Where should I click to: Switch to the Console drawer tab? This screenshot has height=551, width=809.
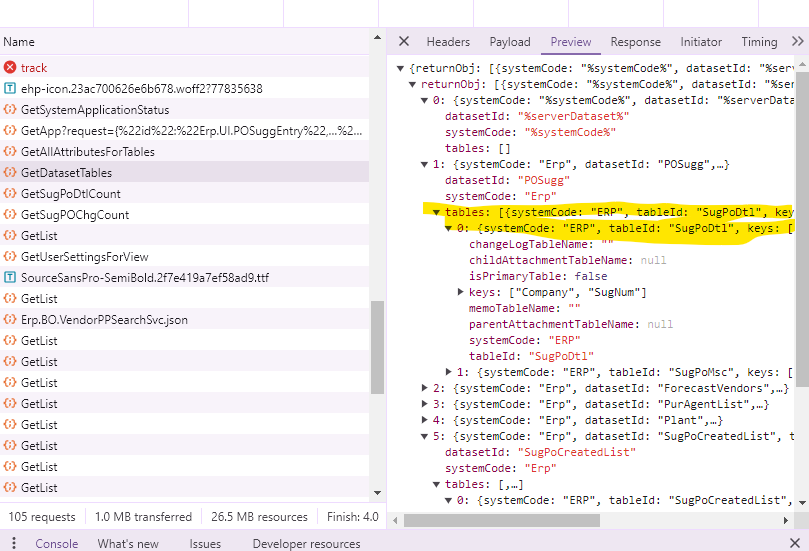point(57,543)
